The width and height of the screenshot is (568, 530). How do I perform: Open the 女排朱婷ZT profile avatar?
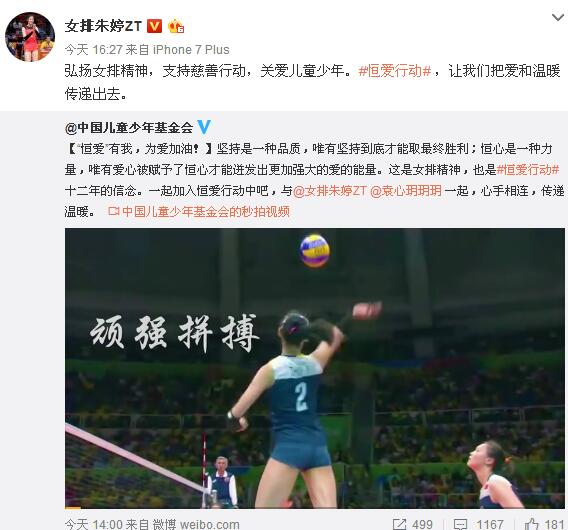point(30,37)
